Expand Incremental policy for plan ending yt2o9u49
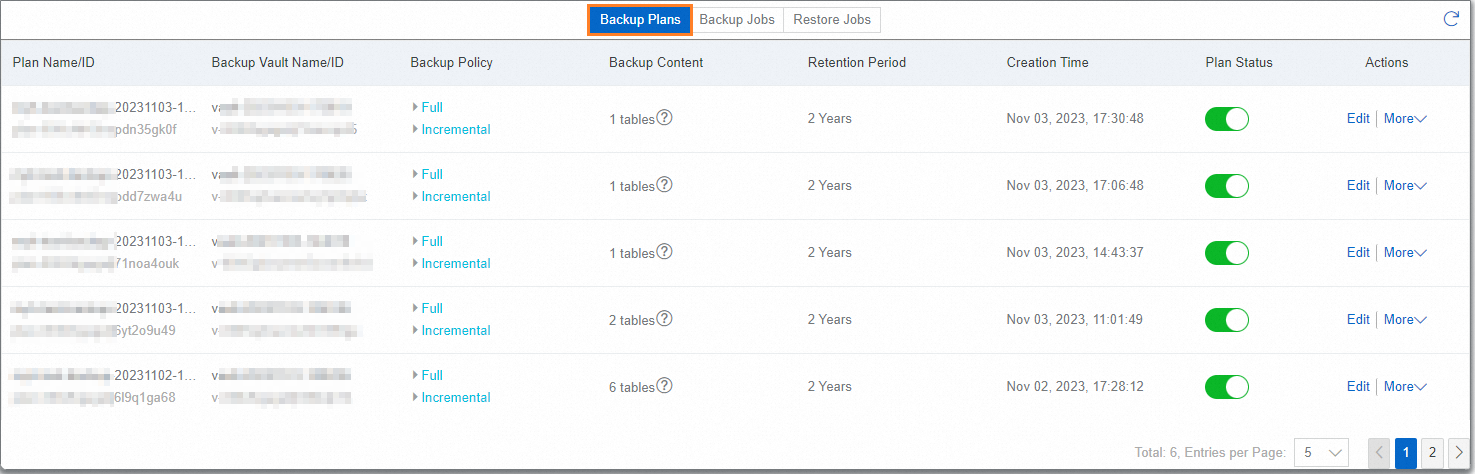The width and height of the screenshot is (1475, 474). [x=451, y=330]
